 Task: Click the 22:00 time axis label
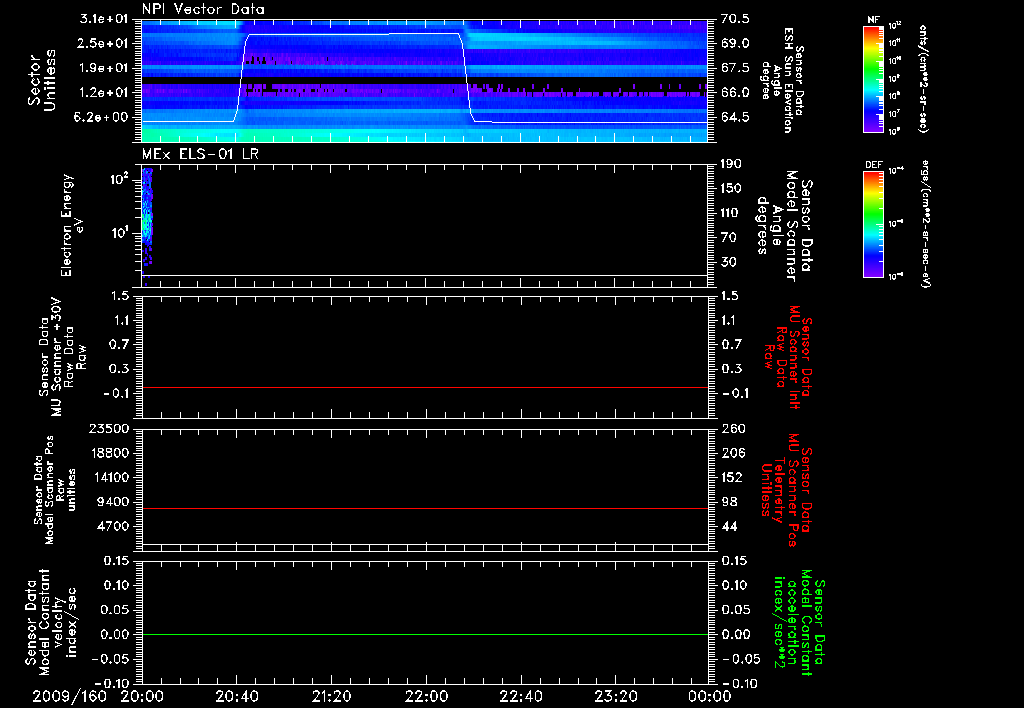click(425, 696)
